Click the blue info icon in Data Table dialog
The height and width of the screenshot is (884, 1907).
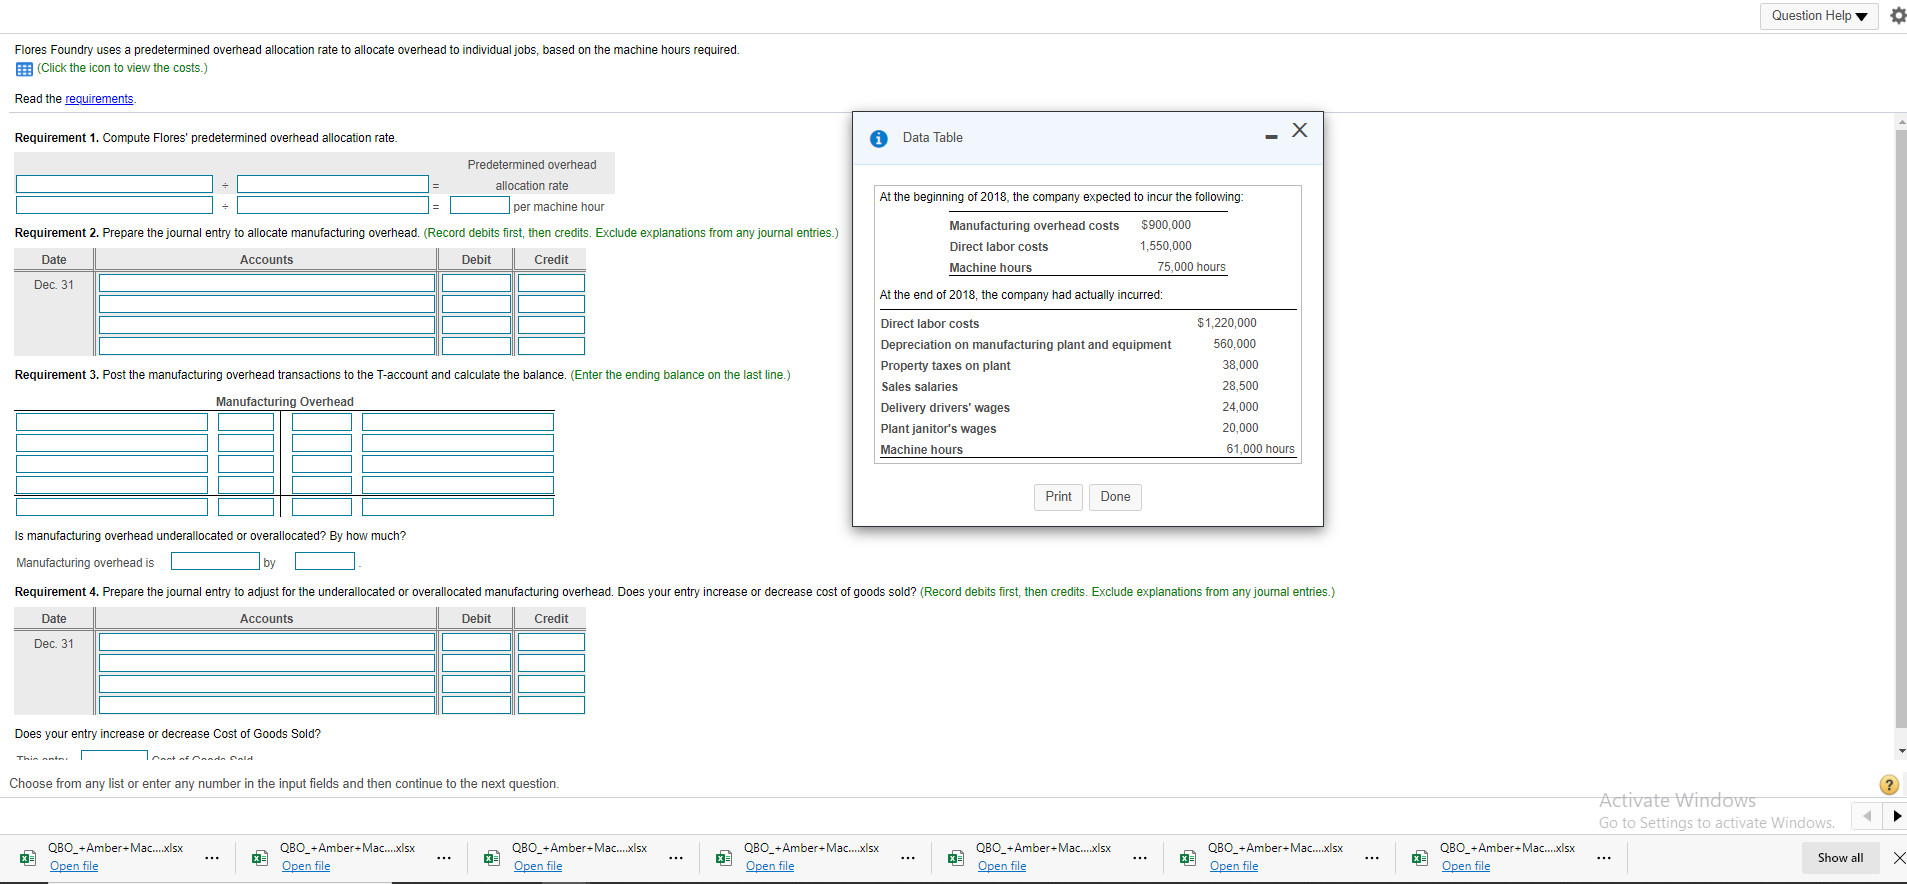(x=879, y=139)
